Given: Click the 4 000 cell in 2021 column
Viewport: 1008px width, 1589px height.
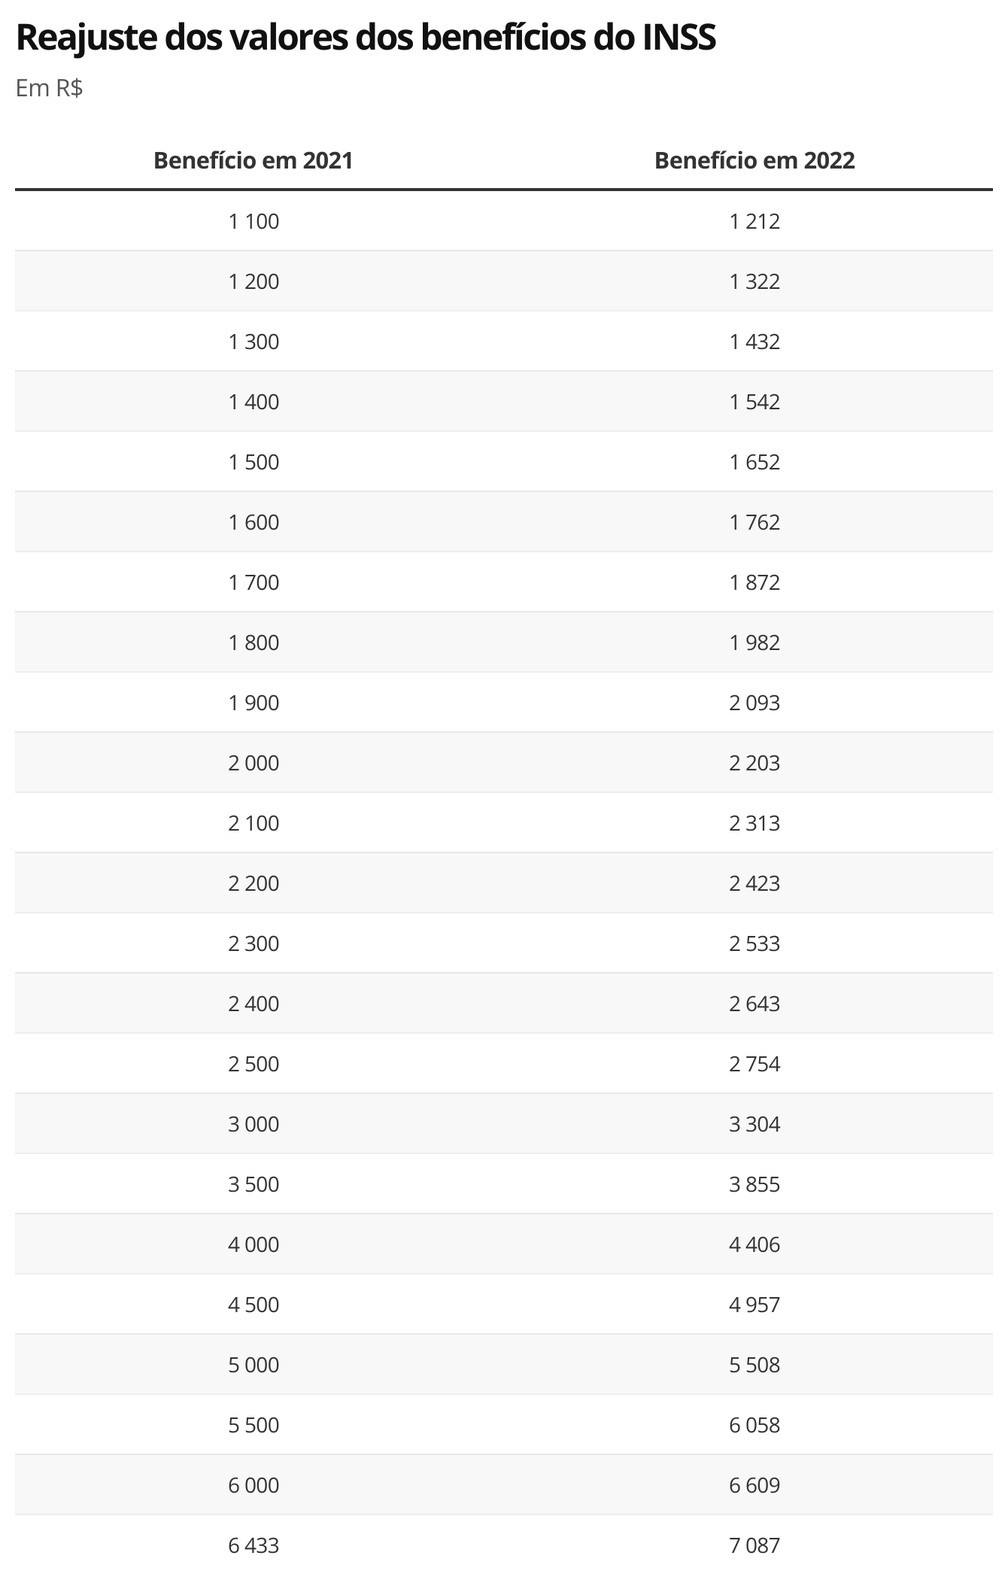Looking at the screenshot, I should [254, 1244].
